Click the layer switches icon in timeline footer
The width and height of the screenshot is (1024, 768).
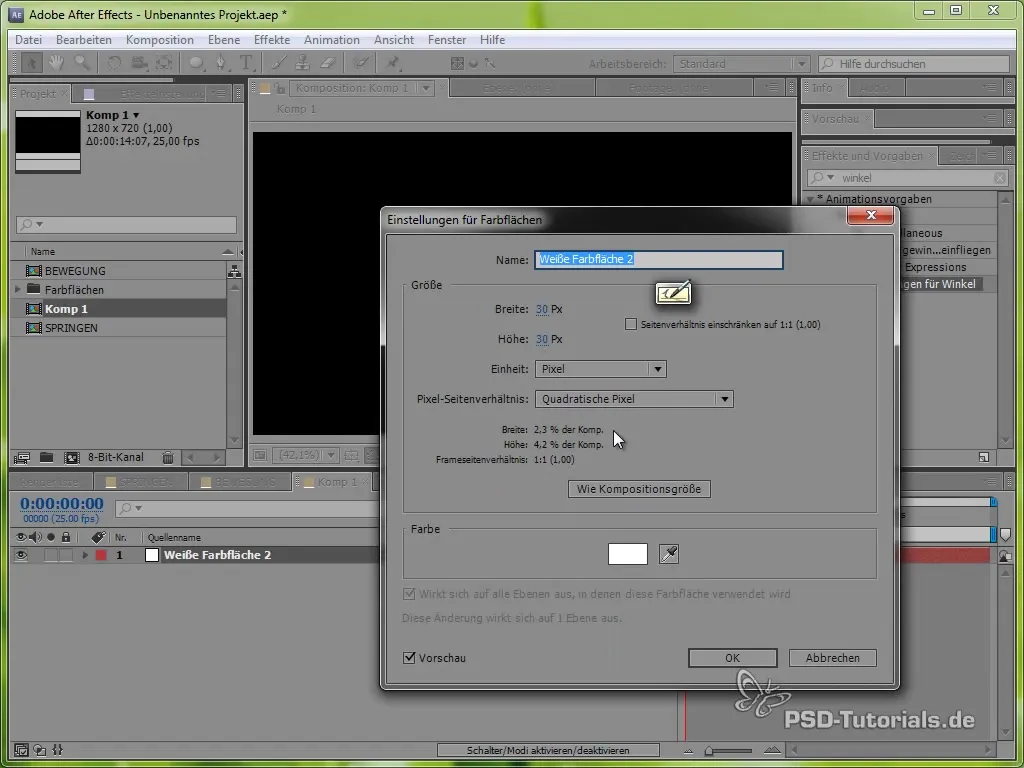click(x=21, y=750)
